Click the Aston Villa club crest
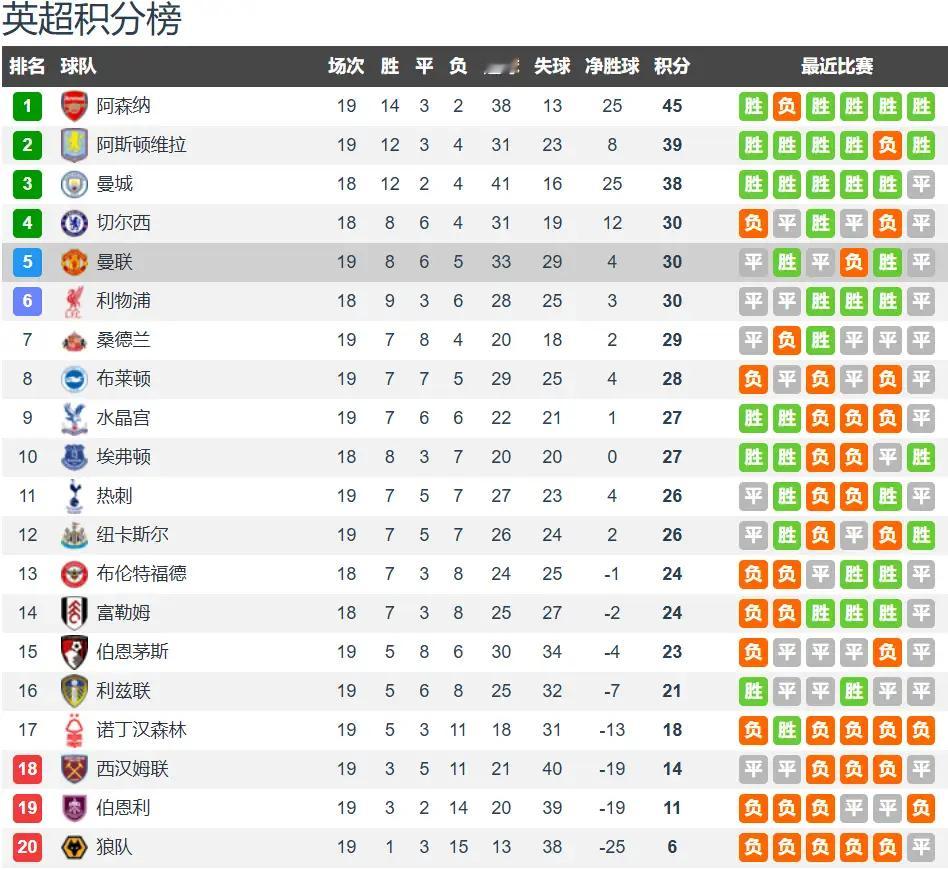The width and height of the screenshot is (948, 870). (74, 145)
